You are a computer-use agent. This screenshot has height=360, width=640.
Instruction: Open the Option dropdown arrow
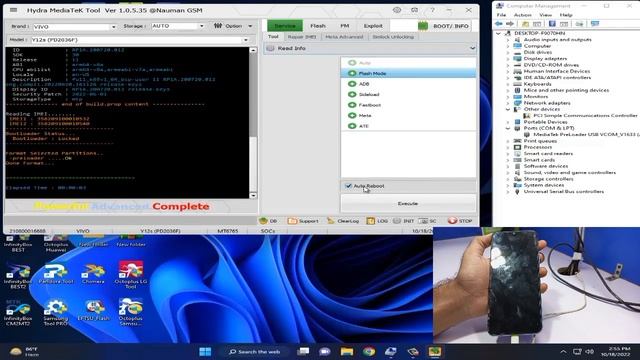(x=250, y=26)
